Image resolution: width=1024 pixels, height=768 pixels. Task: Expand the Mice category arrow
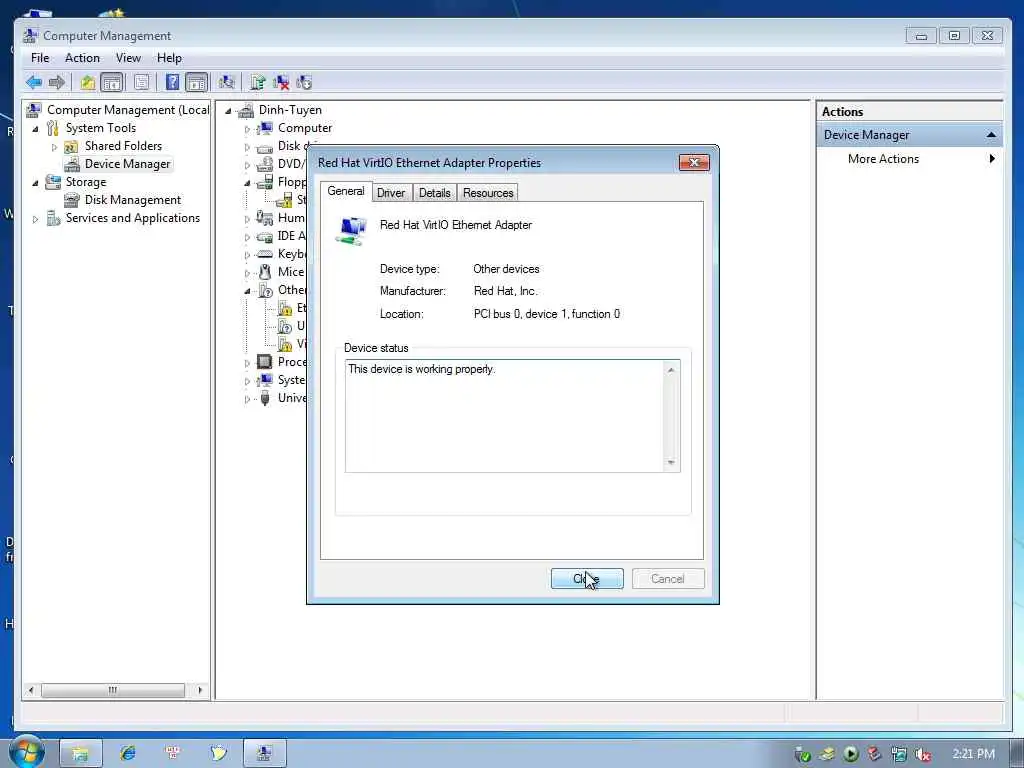click(x=247, y=273)
